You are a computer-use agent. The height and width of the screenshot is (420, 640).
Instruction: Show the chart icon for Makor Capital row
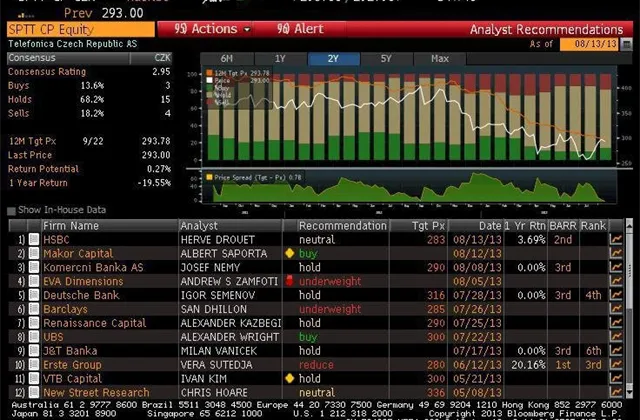(616, 253)
